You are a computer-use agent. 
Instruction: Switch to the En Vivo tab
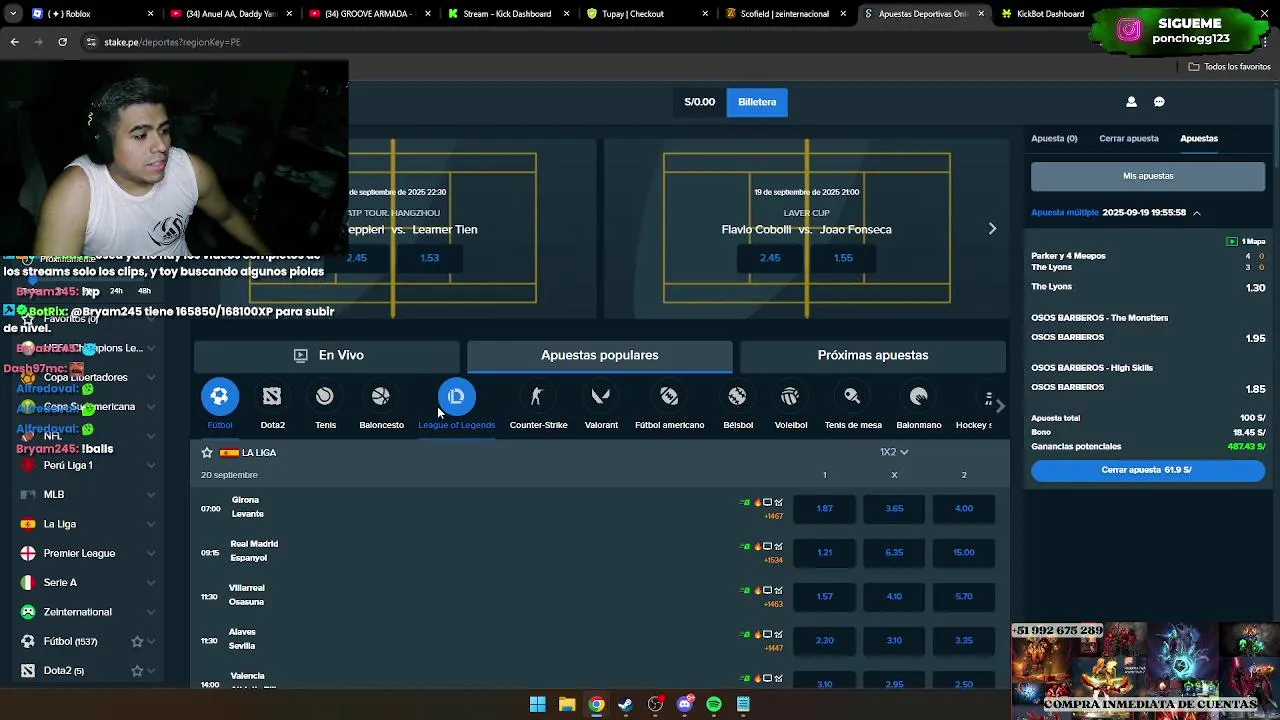click(x=327, y=355)
